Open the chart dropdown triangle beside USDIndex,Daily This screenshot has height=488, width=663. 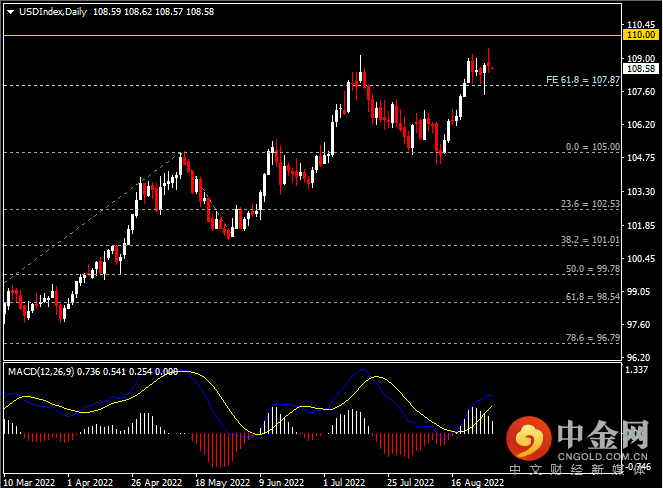[11, 12]
